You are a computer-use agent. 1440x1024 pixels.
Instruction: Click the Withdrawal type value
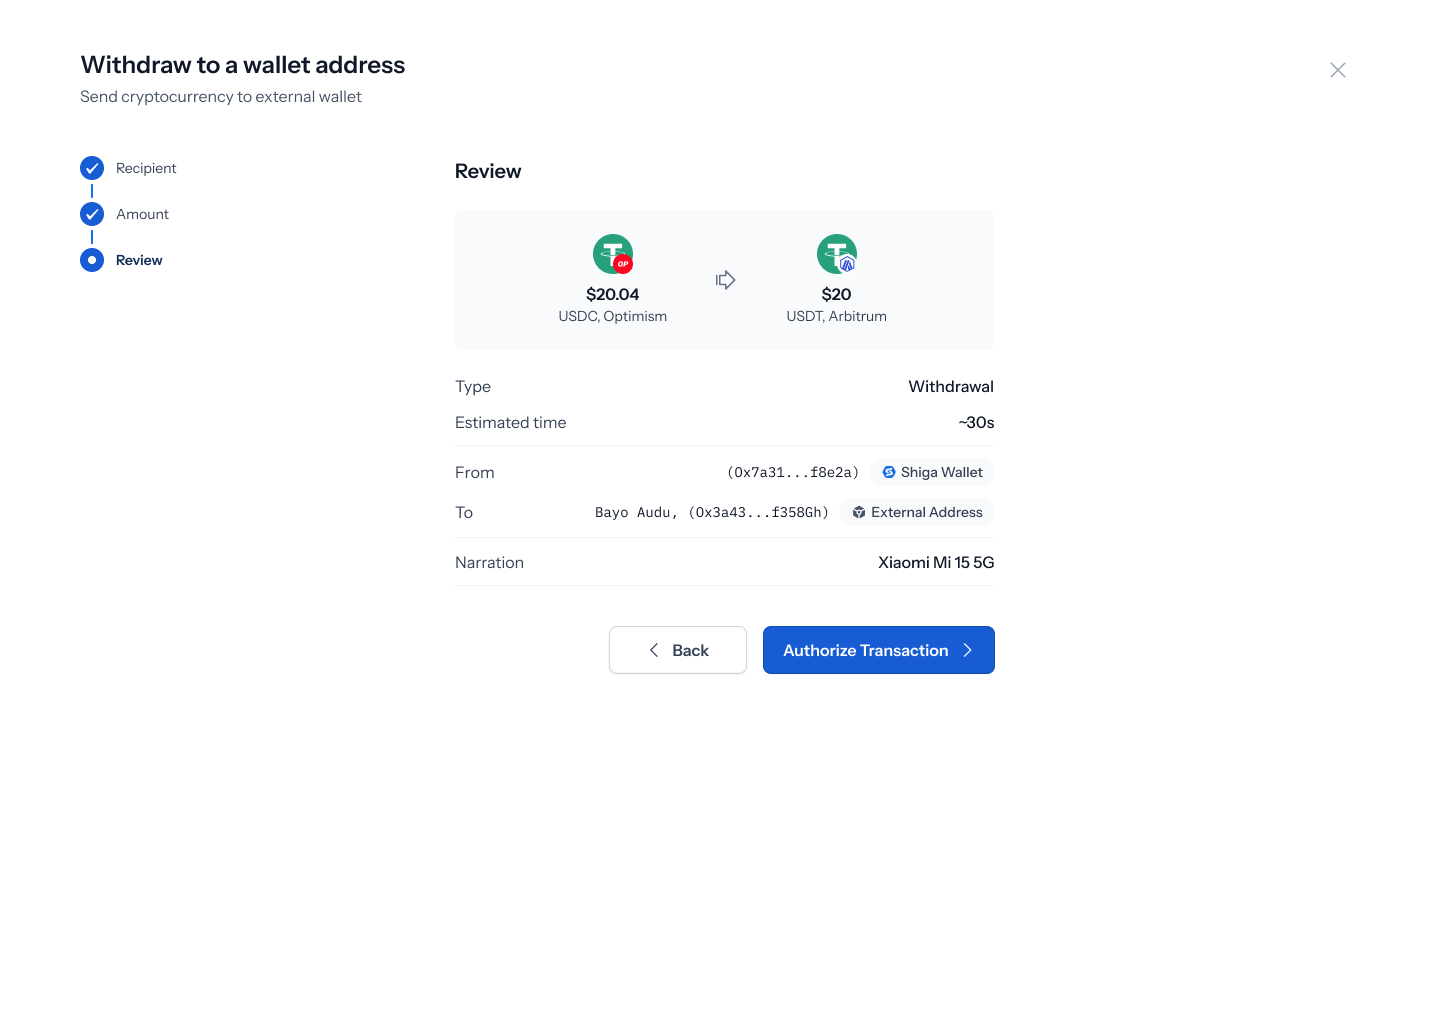click(x=951, y=386)
